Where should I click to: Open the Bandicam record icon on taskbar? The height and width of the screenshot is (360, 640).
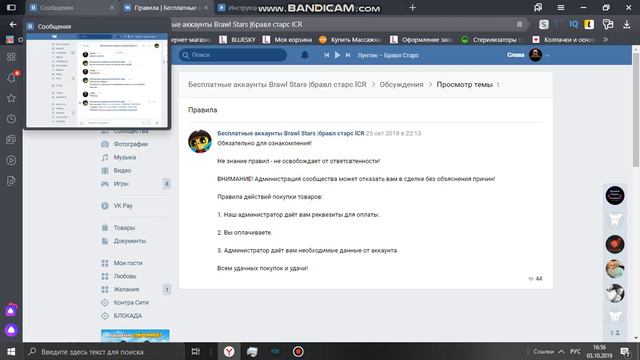[298, 351]
